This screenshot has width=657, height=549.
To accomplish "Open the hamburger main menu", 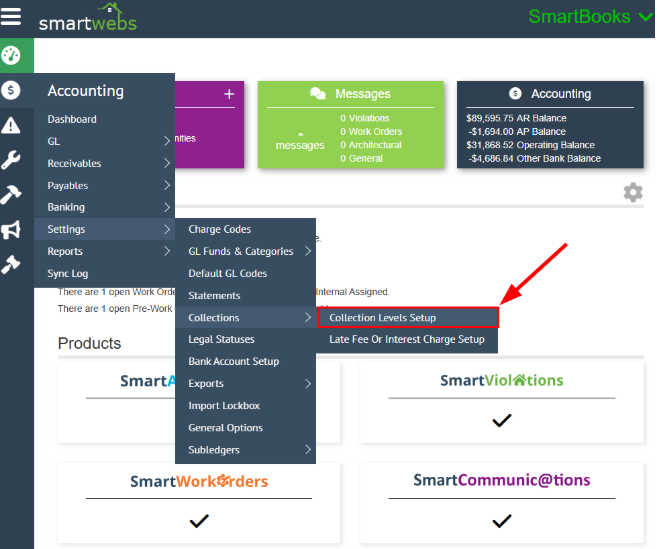I will pos(10,16).
